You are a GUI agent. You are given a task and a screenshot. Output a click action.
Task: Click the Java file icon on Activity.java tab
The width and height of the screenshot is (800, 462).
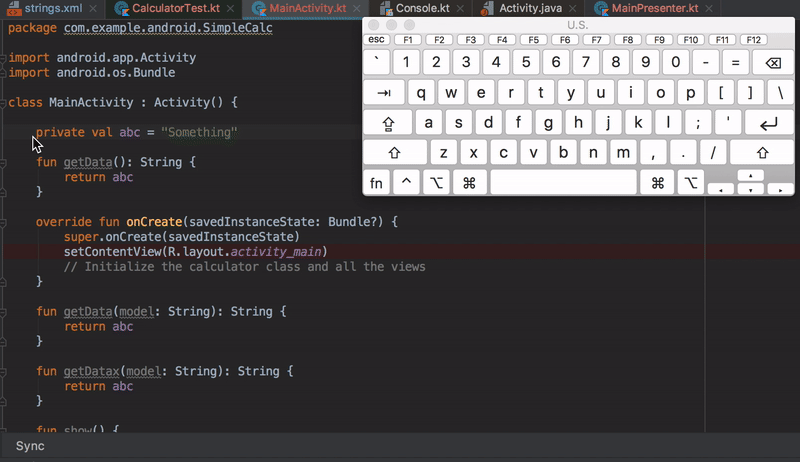pyautogui.click(x=488, y=9)
